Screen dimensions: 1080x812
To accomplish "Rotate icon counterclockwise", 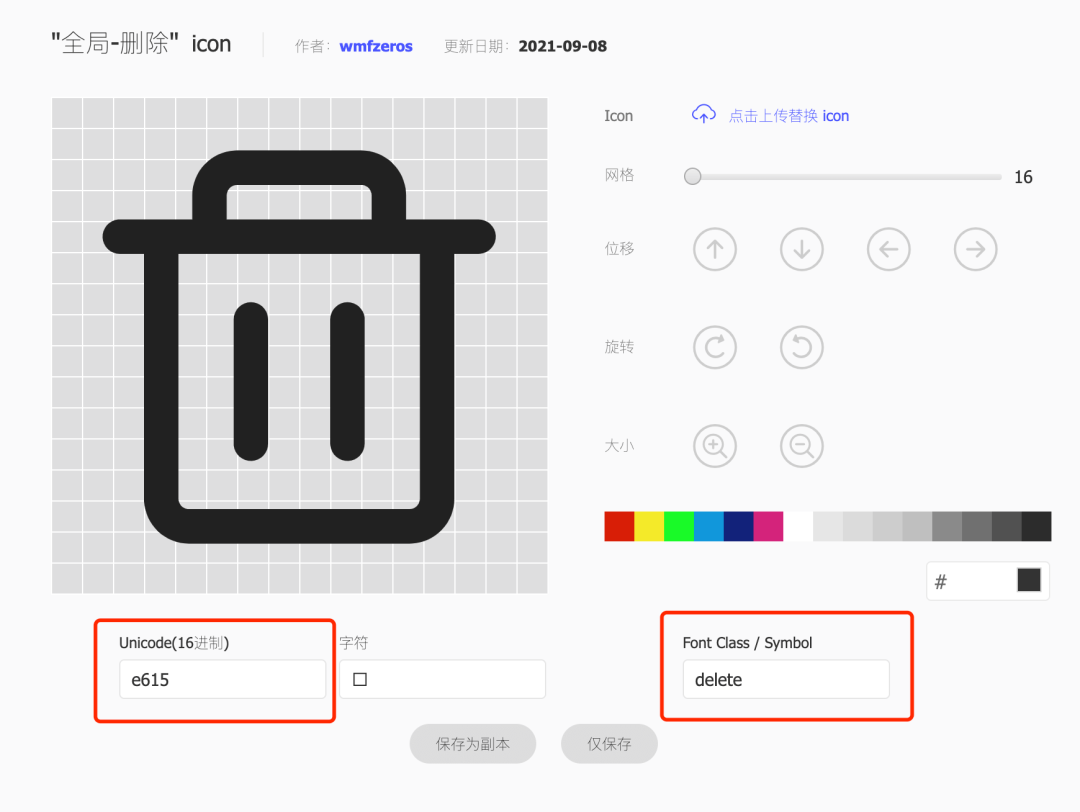I will pyautogui.click(x=802, y=347).
